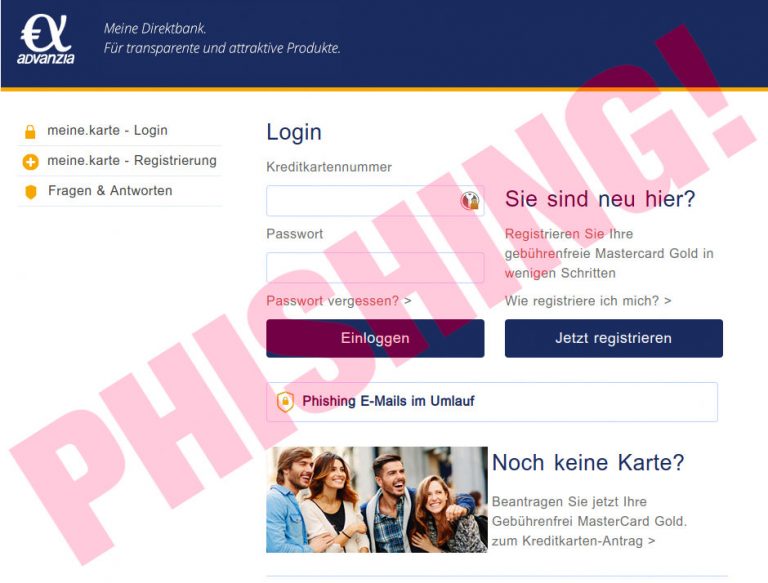Click the photo of four smiling people
The width and height of the screenshot is (768, 583).
click(x=377, y=500)
